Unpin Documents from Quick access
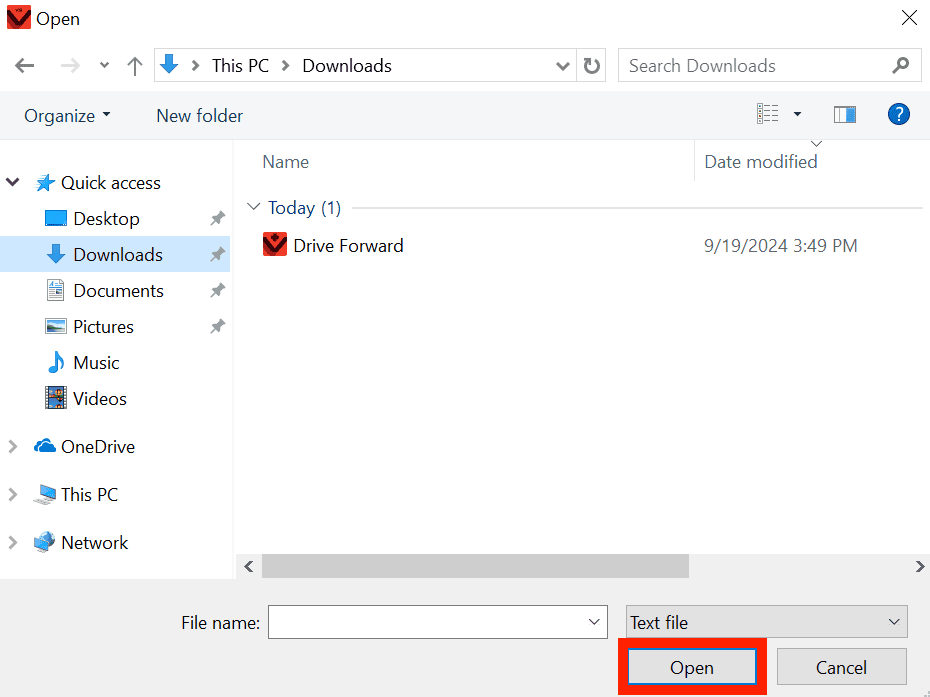930x697 pixels. (217, 290)
